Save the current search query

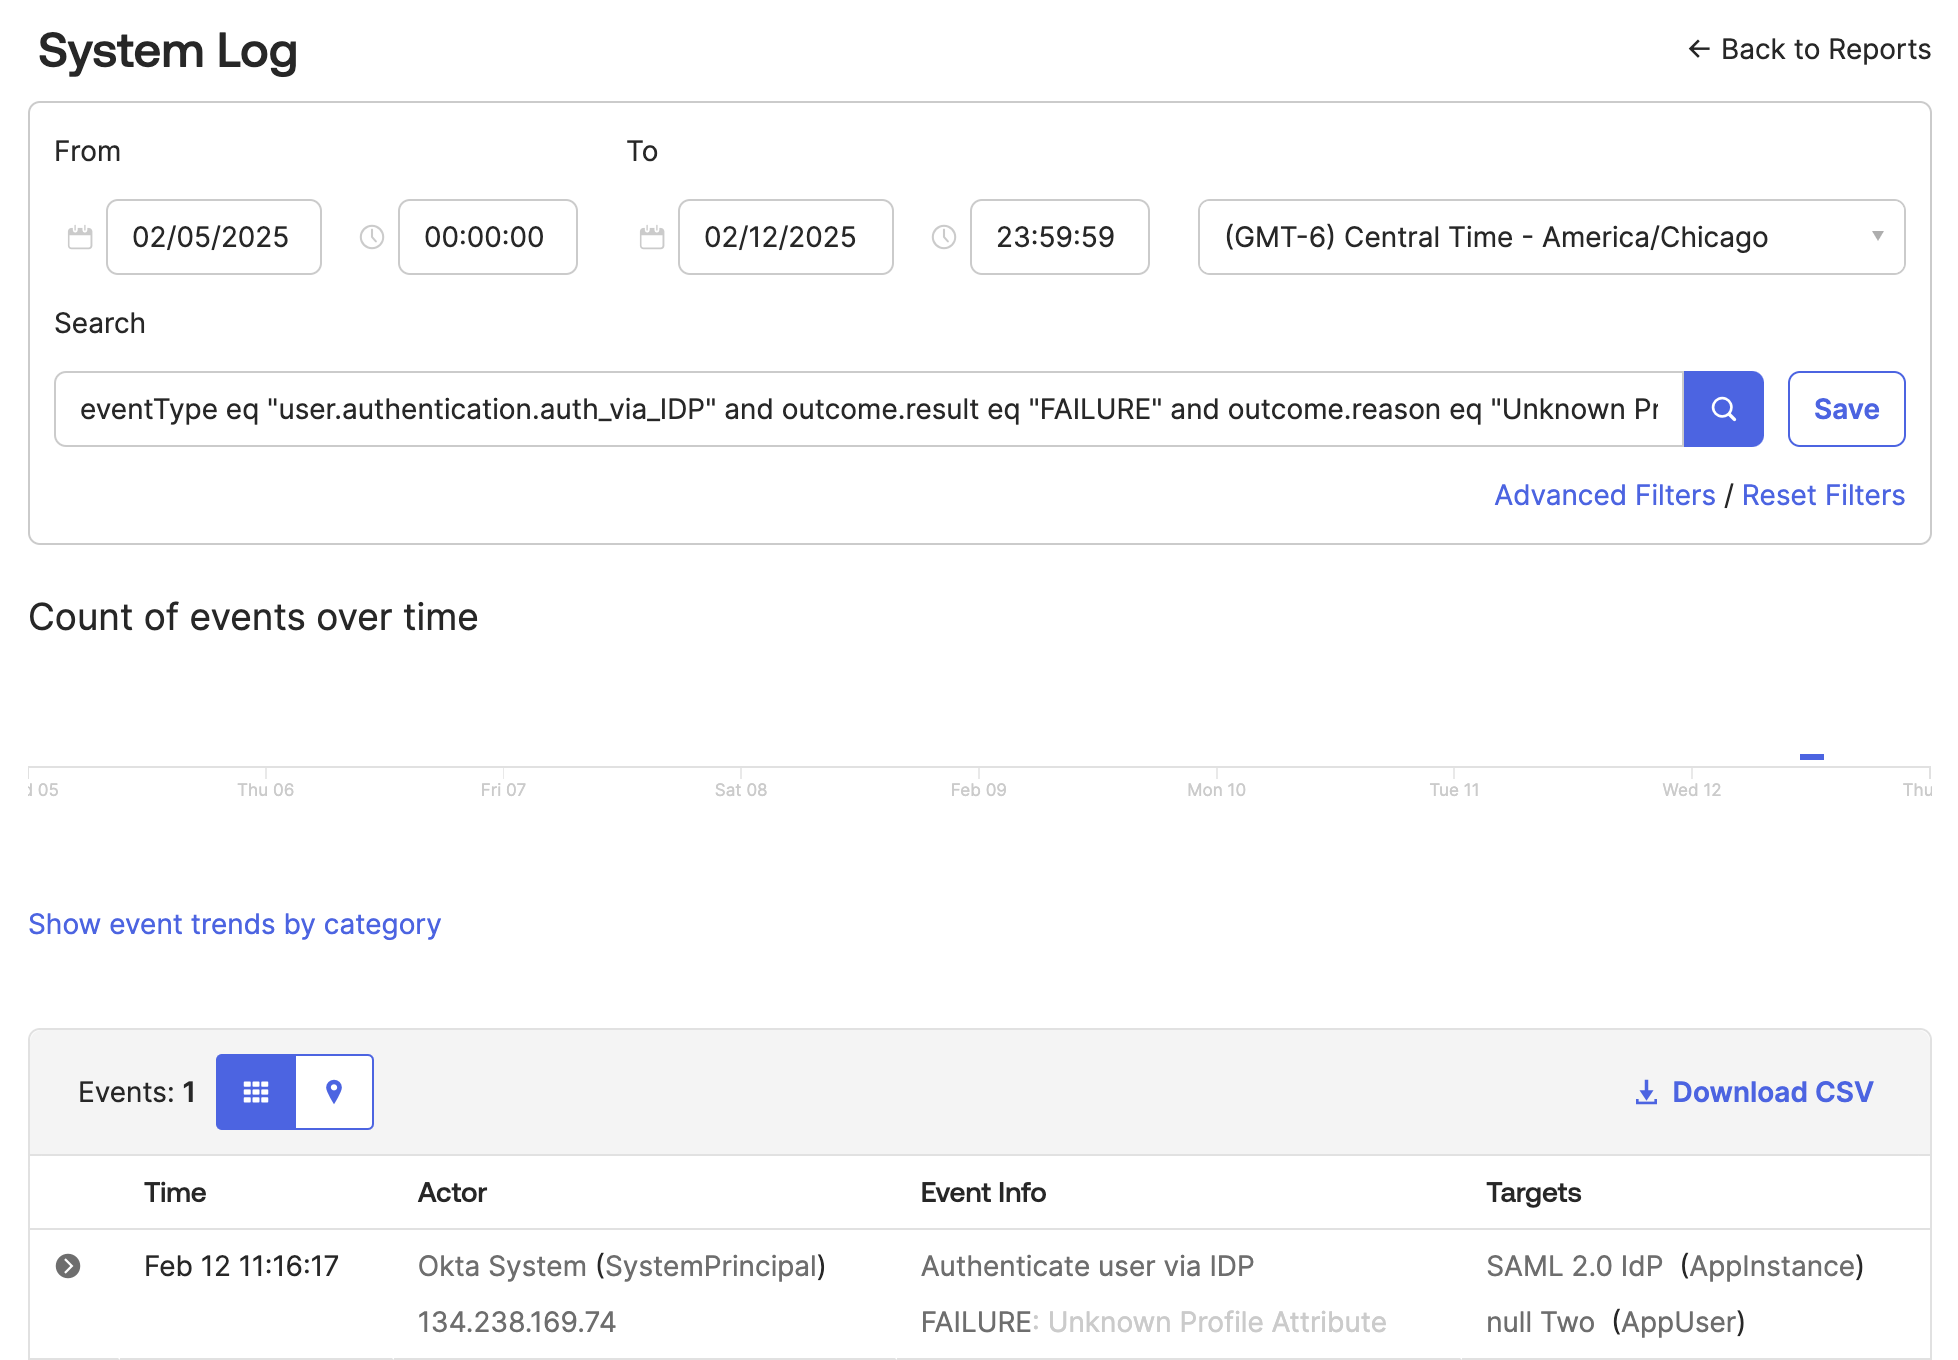1845,409
